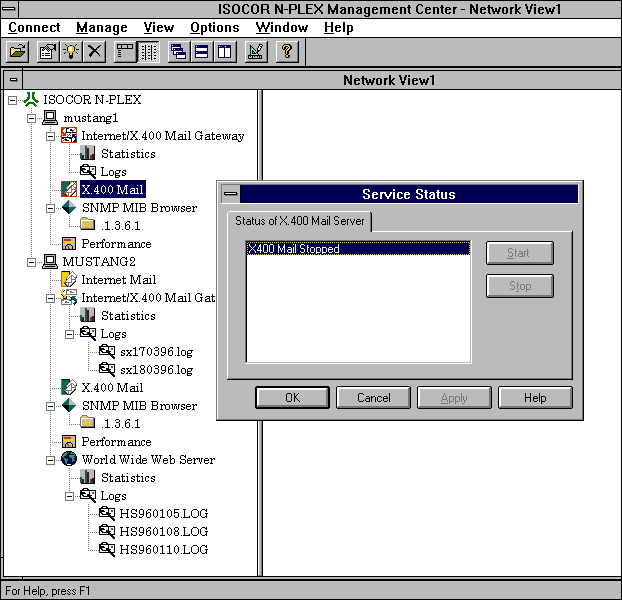Click the question mark help icon
Viewport: 622px width, 600px height.
[287, 52]
